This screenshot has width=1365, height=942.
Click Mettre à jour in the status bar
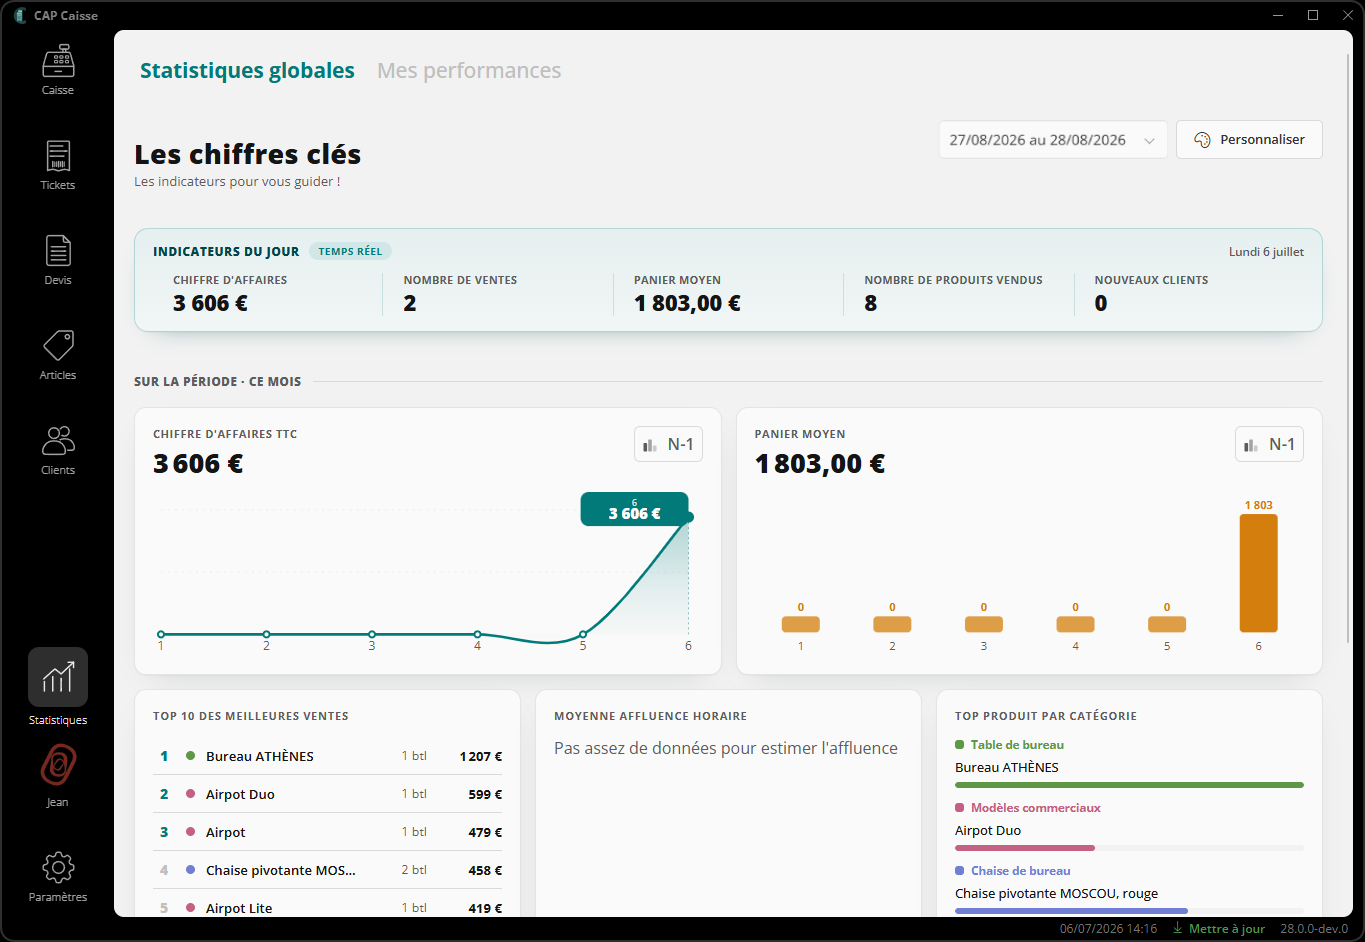[x=1219, y=929]
